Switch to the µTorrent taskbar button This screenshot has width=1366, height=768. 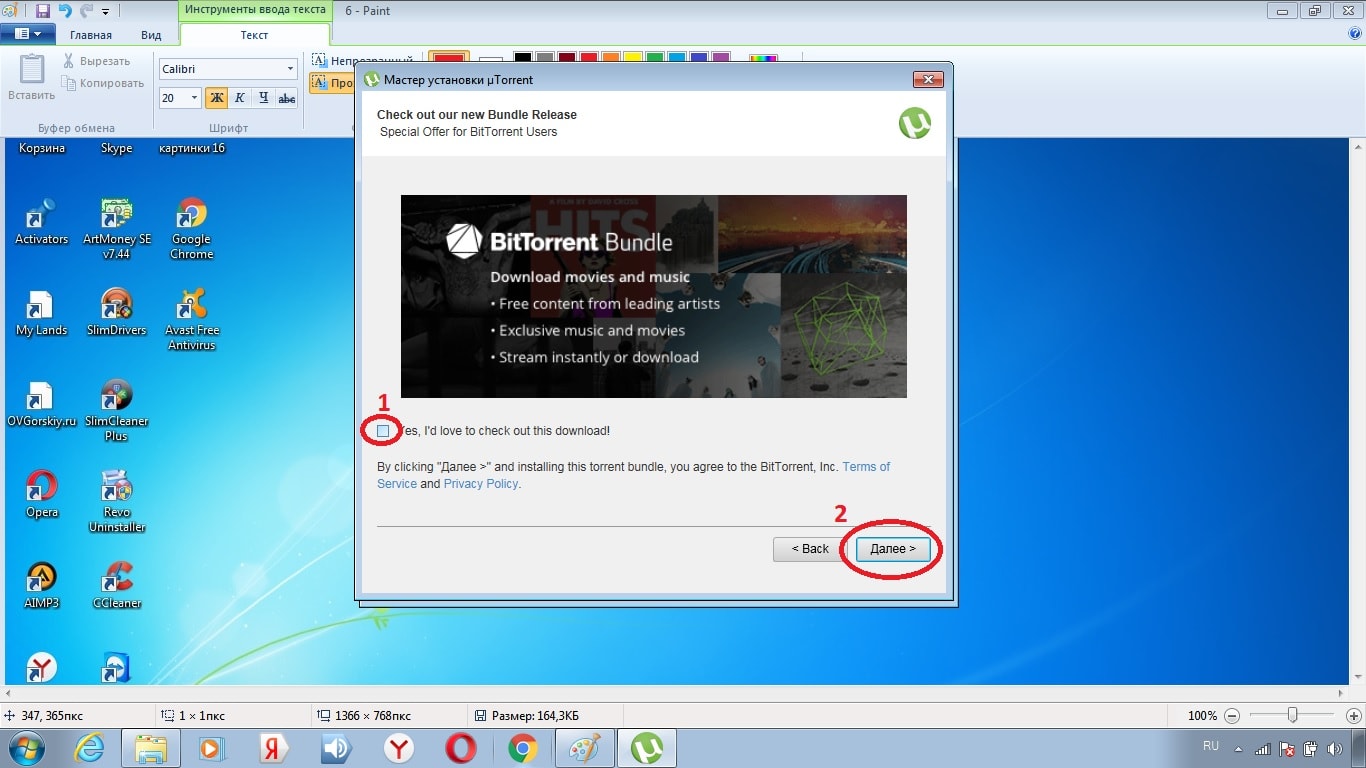[x=647, y=748]
